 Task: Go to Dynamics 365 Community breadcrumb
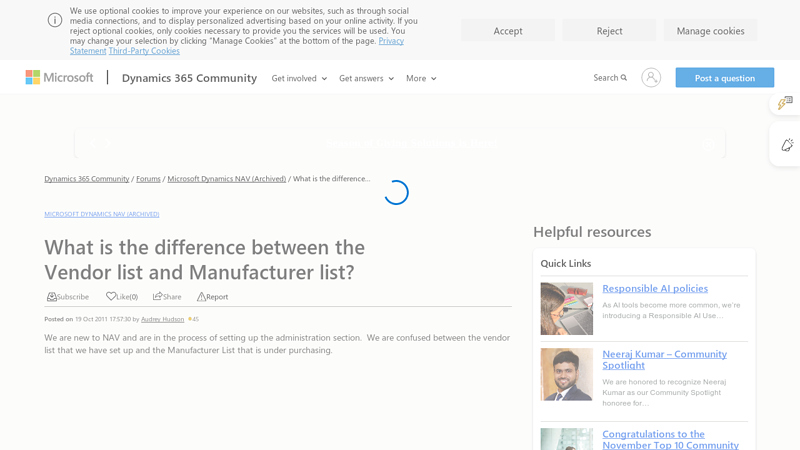(x=87, y=179)
